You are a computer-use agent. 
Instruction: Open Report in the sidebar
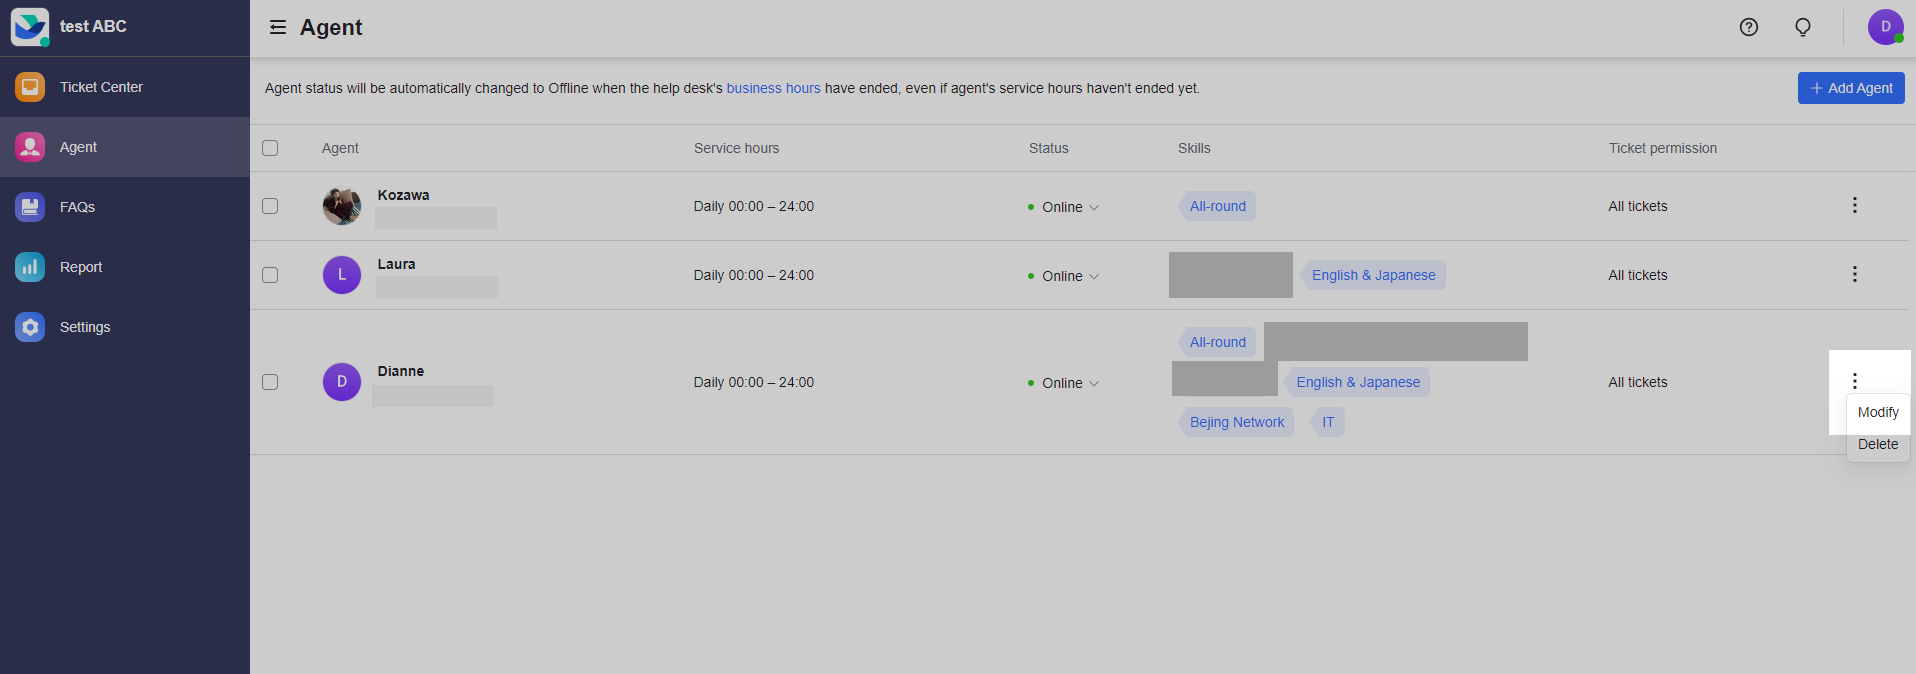coord(125,267)
